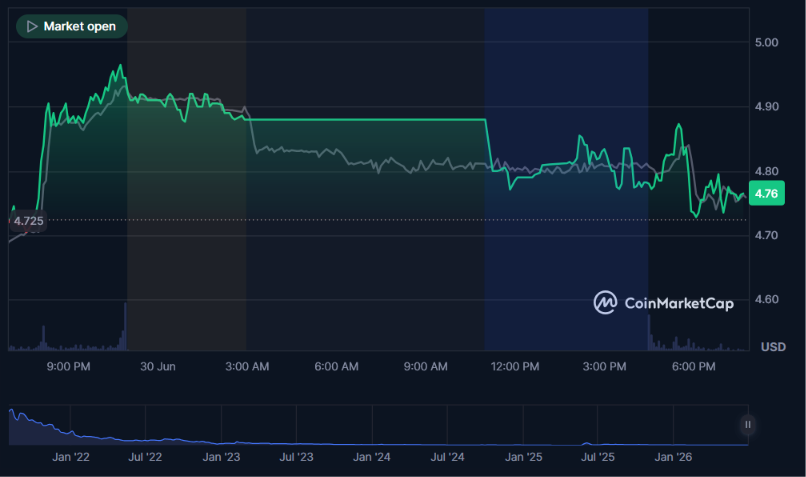806x477 pixels.
Task: Click Jul '22 on the range navigator
Action: [145, 457]
